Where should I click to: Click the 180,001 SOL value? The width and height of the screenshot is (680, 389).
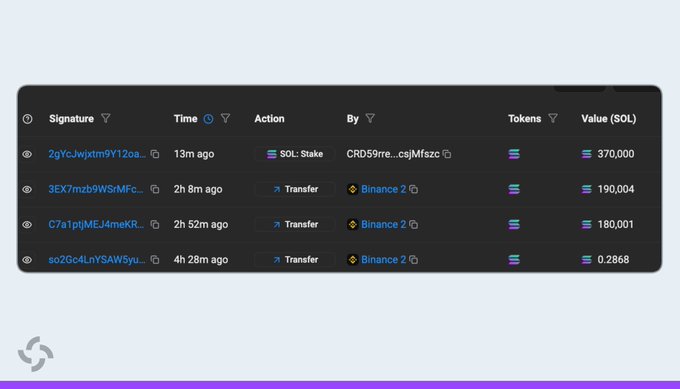pos(615,224)
